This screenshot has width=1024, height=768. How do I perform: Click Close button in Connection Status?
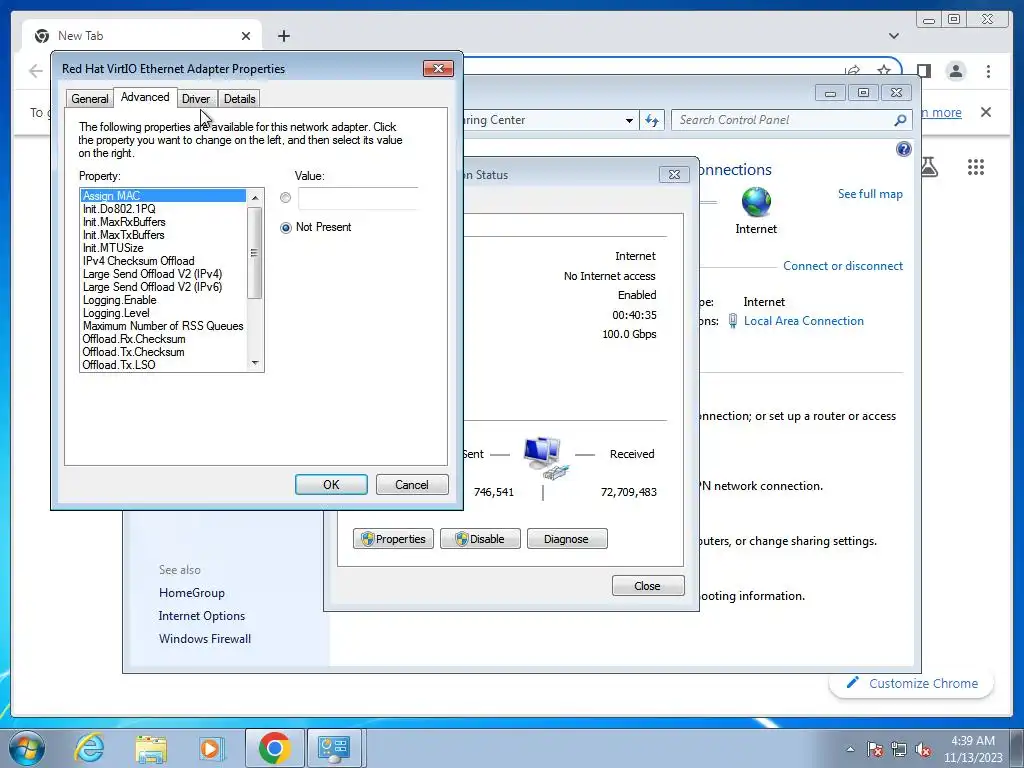pyautogui.click(x=648, y=586)
